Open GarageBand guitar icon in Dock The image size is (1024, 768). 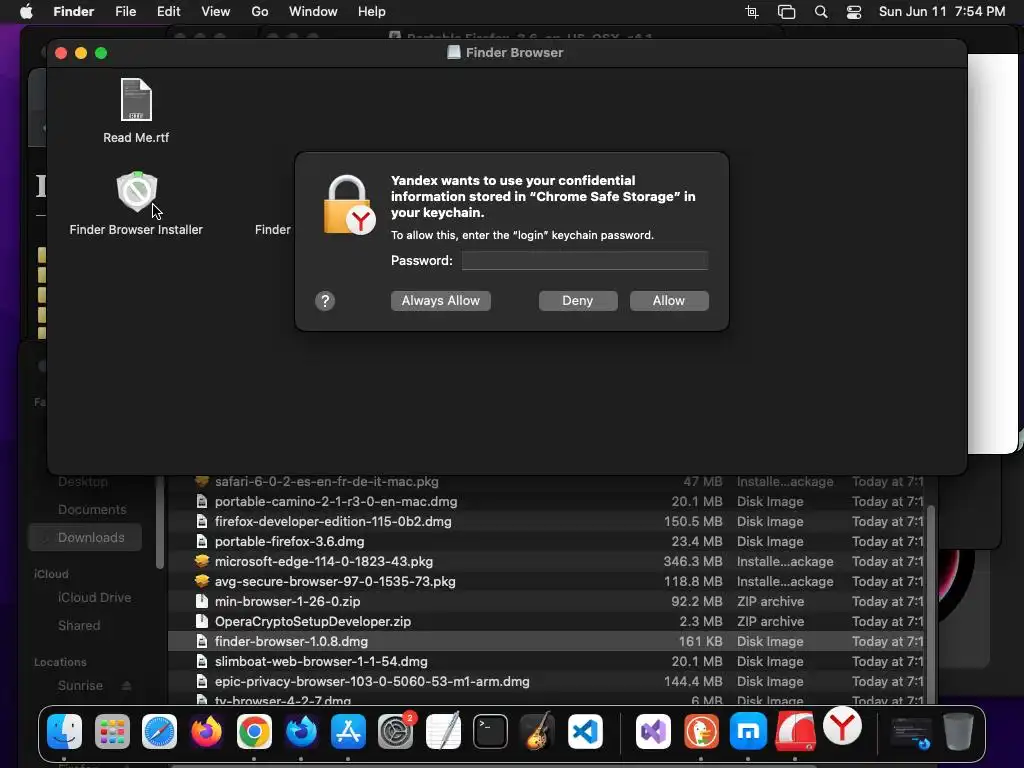pyautogui.click(x=537, y=731)
